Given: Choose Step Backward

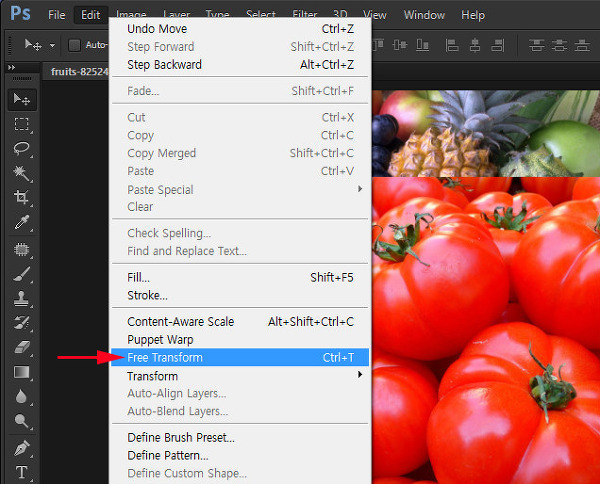Looking at the screenshot, I should pos(240,65).
